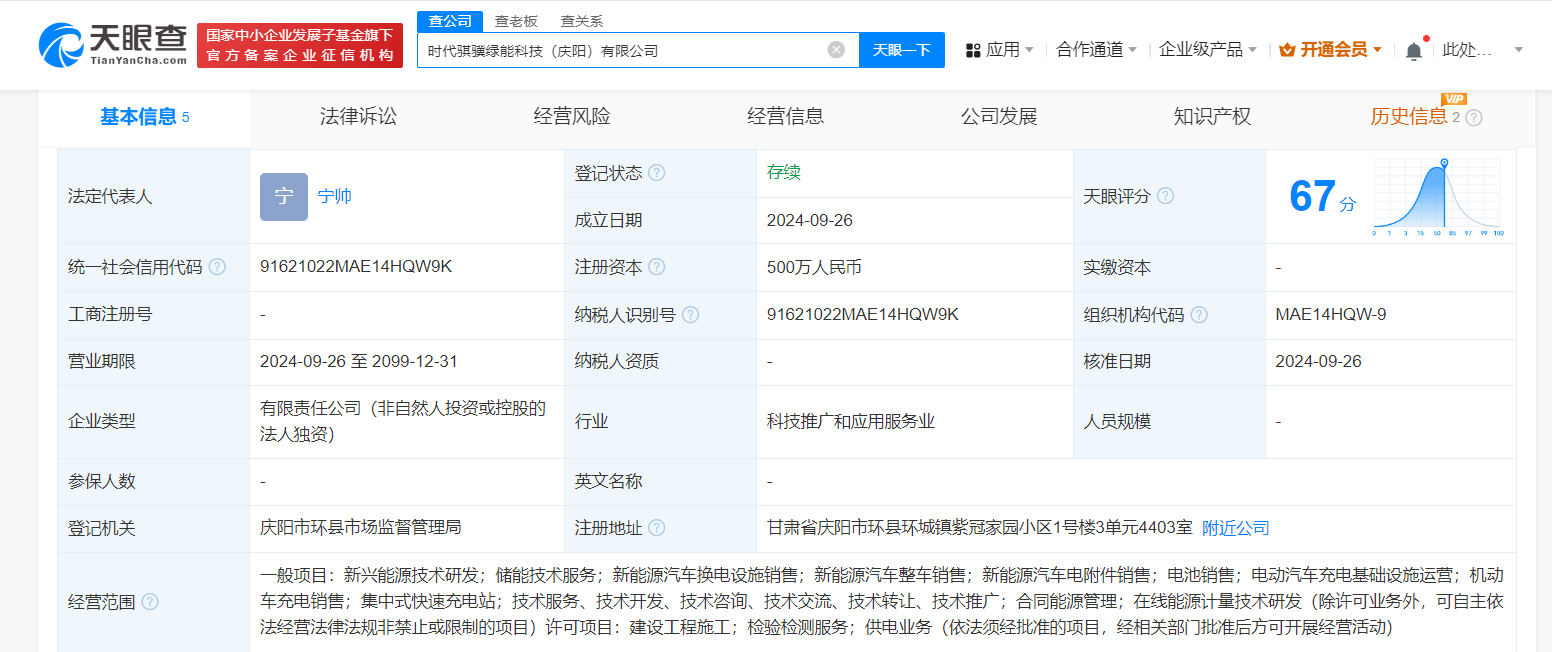Viewport: 1552px width, 652px height.
Task: Click the TianYanCha logo
Action: point(112,44)
